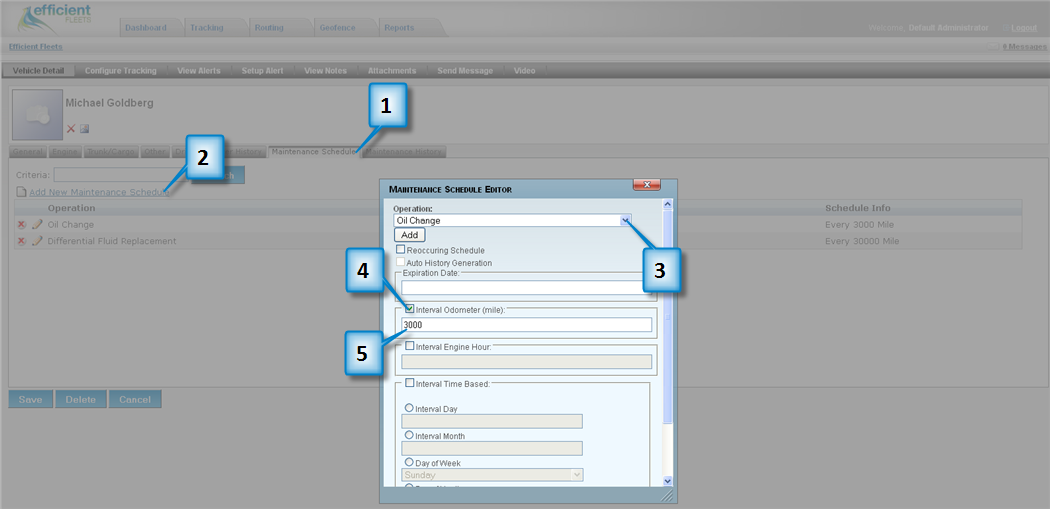The width and height of the screenshot is (1050, 509).
Task: Switch to the Maintenance Schedule tab
Action: pos(313,152)
